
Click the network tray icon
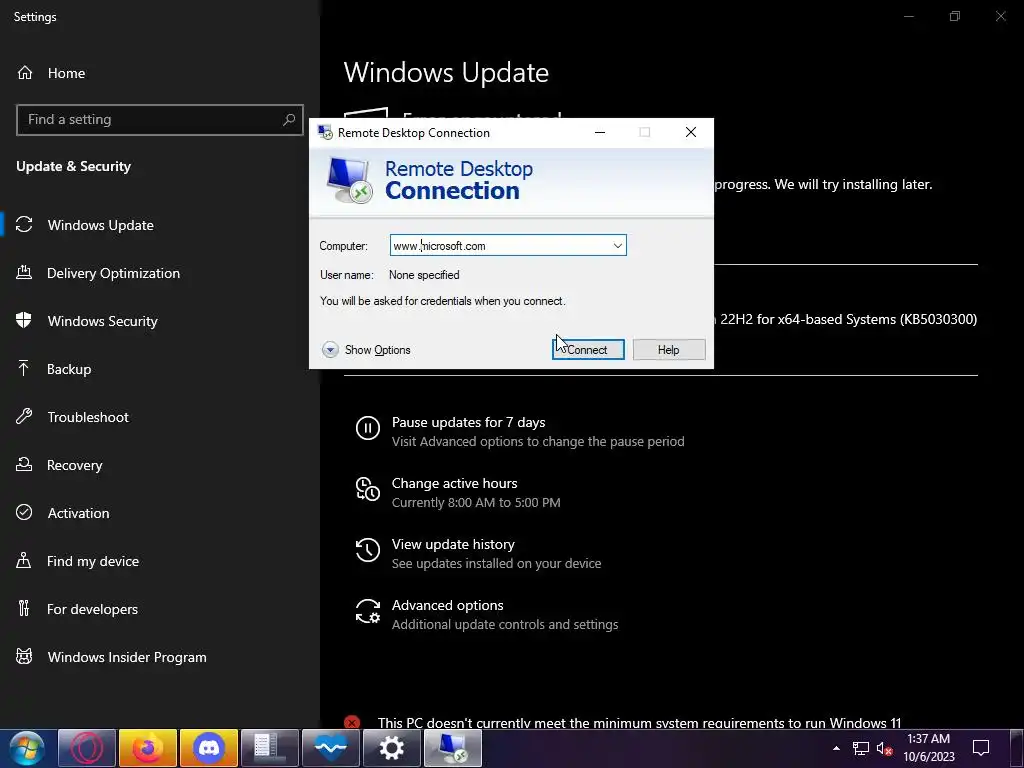coord(861,748)
